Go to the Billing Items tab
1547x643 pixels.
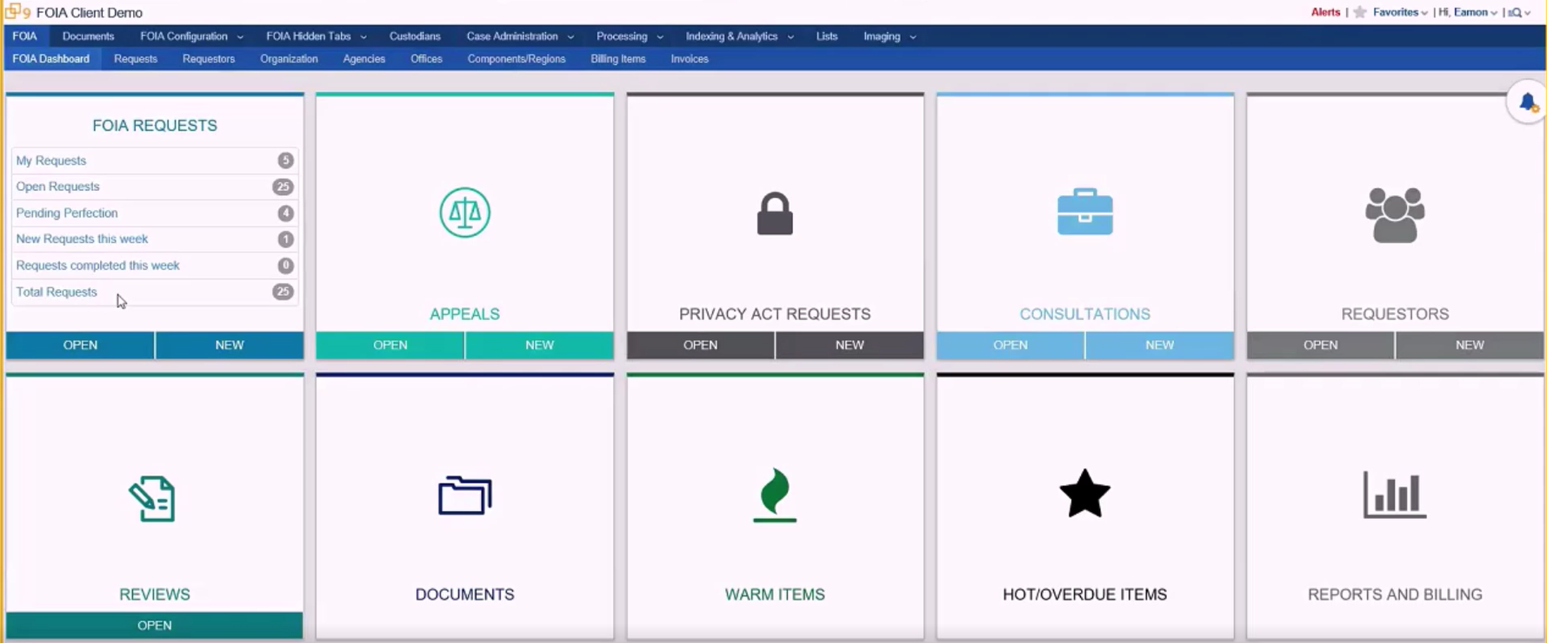tap(618, 59)
